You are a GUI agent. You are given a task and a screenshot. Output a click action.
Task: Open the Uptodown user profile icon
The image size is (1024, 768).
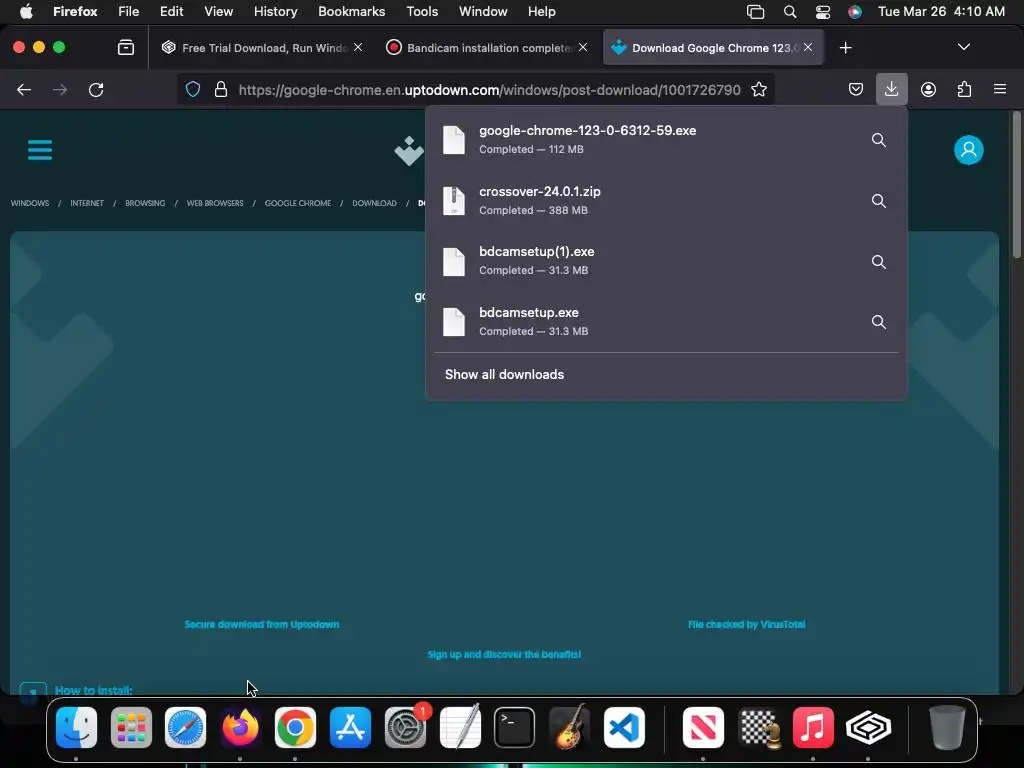click(968, 150)
